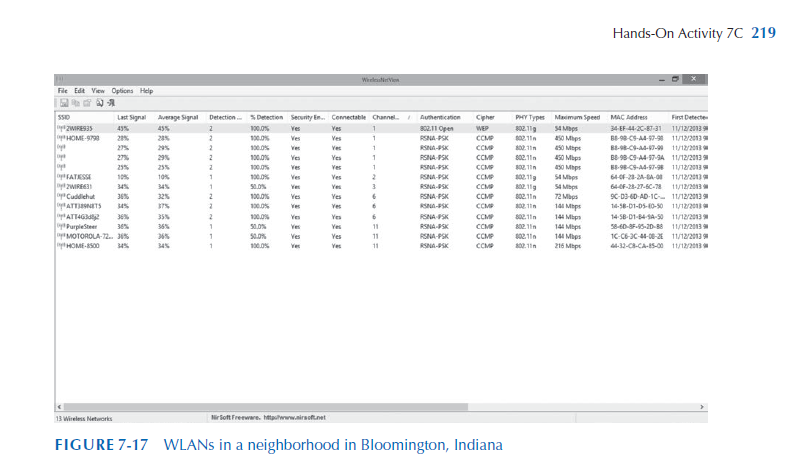This screenshot has height=472, width=802.
Task: Click the Find toolbar icon
Action: [99, 103]
